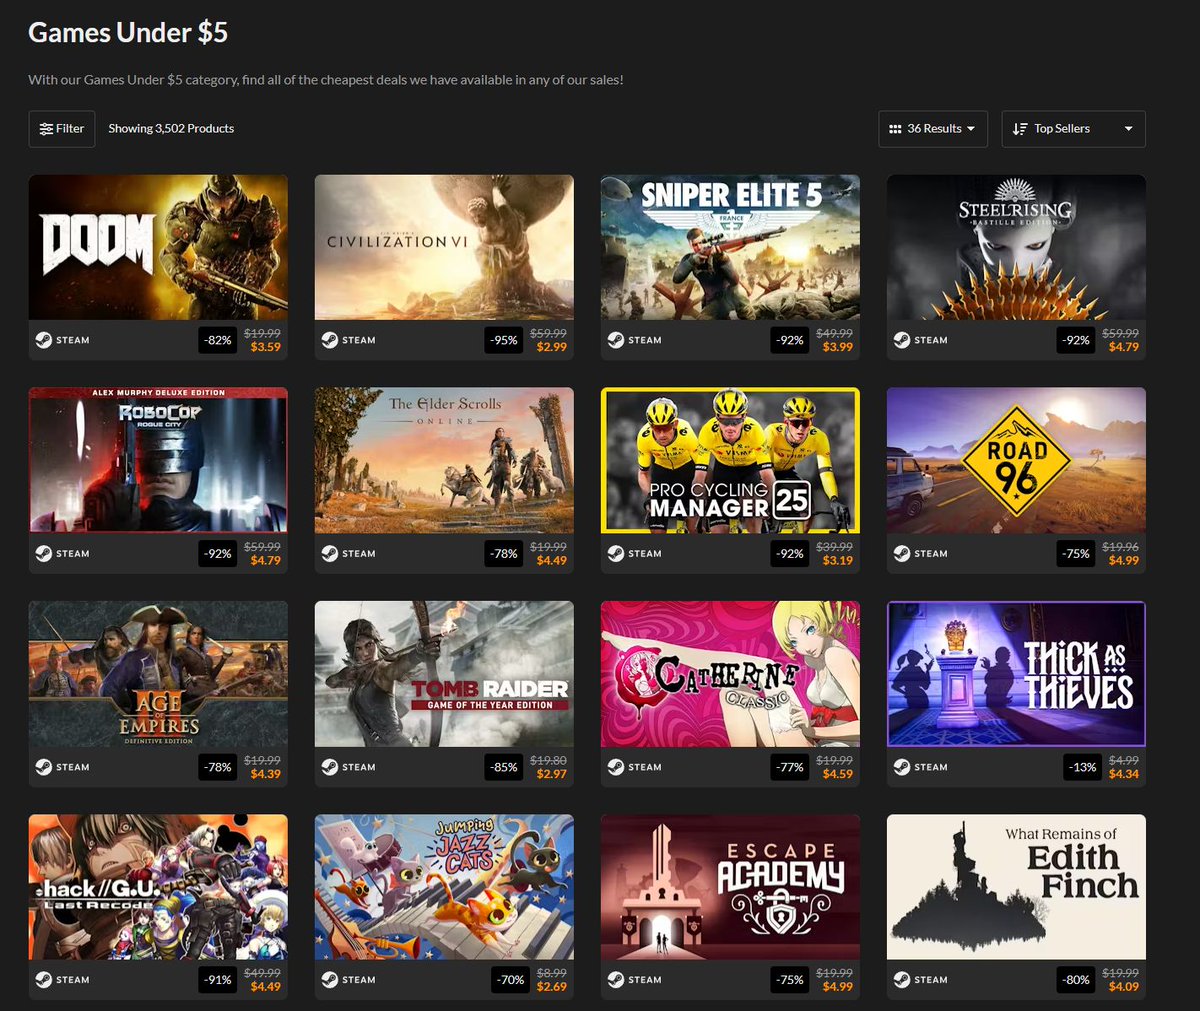Viewport: 1200px width, 1011px height.
Task: Select Pro Cycling Manager 25 thumbnail
Action: tap(730, 460)
